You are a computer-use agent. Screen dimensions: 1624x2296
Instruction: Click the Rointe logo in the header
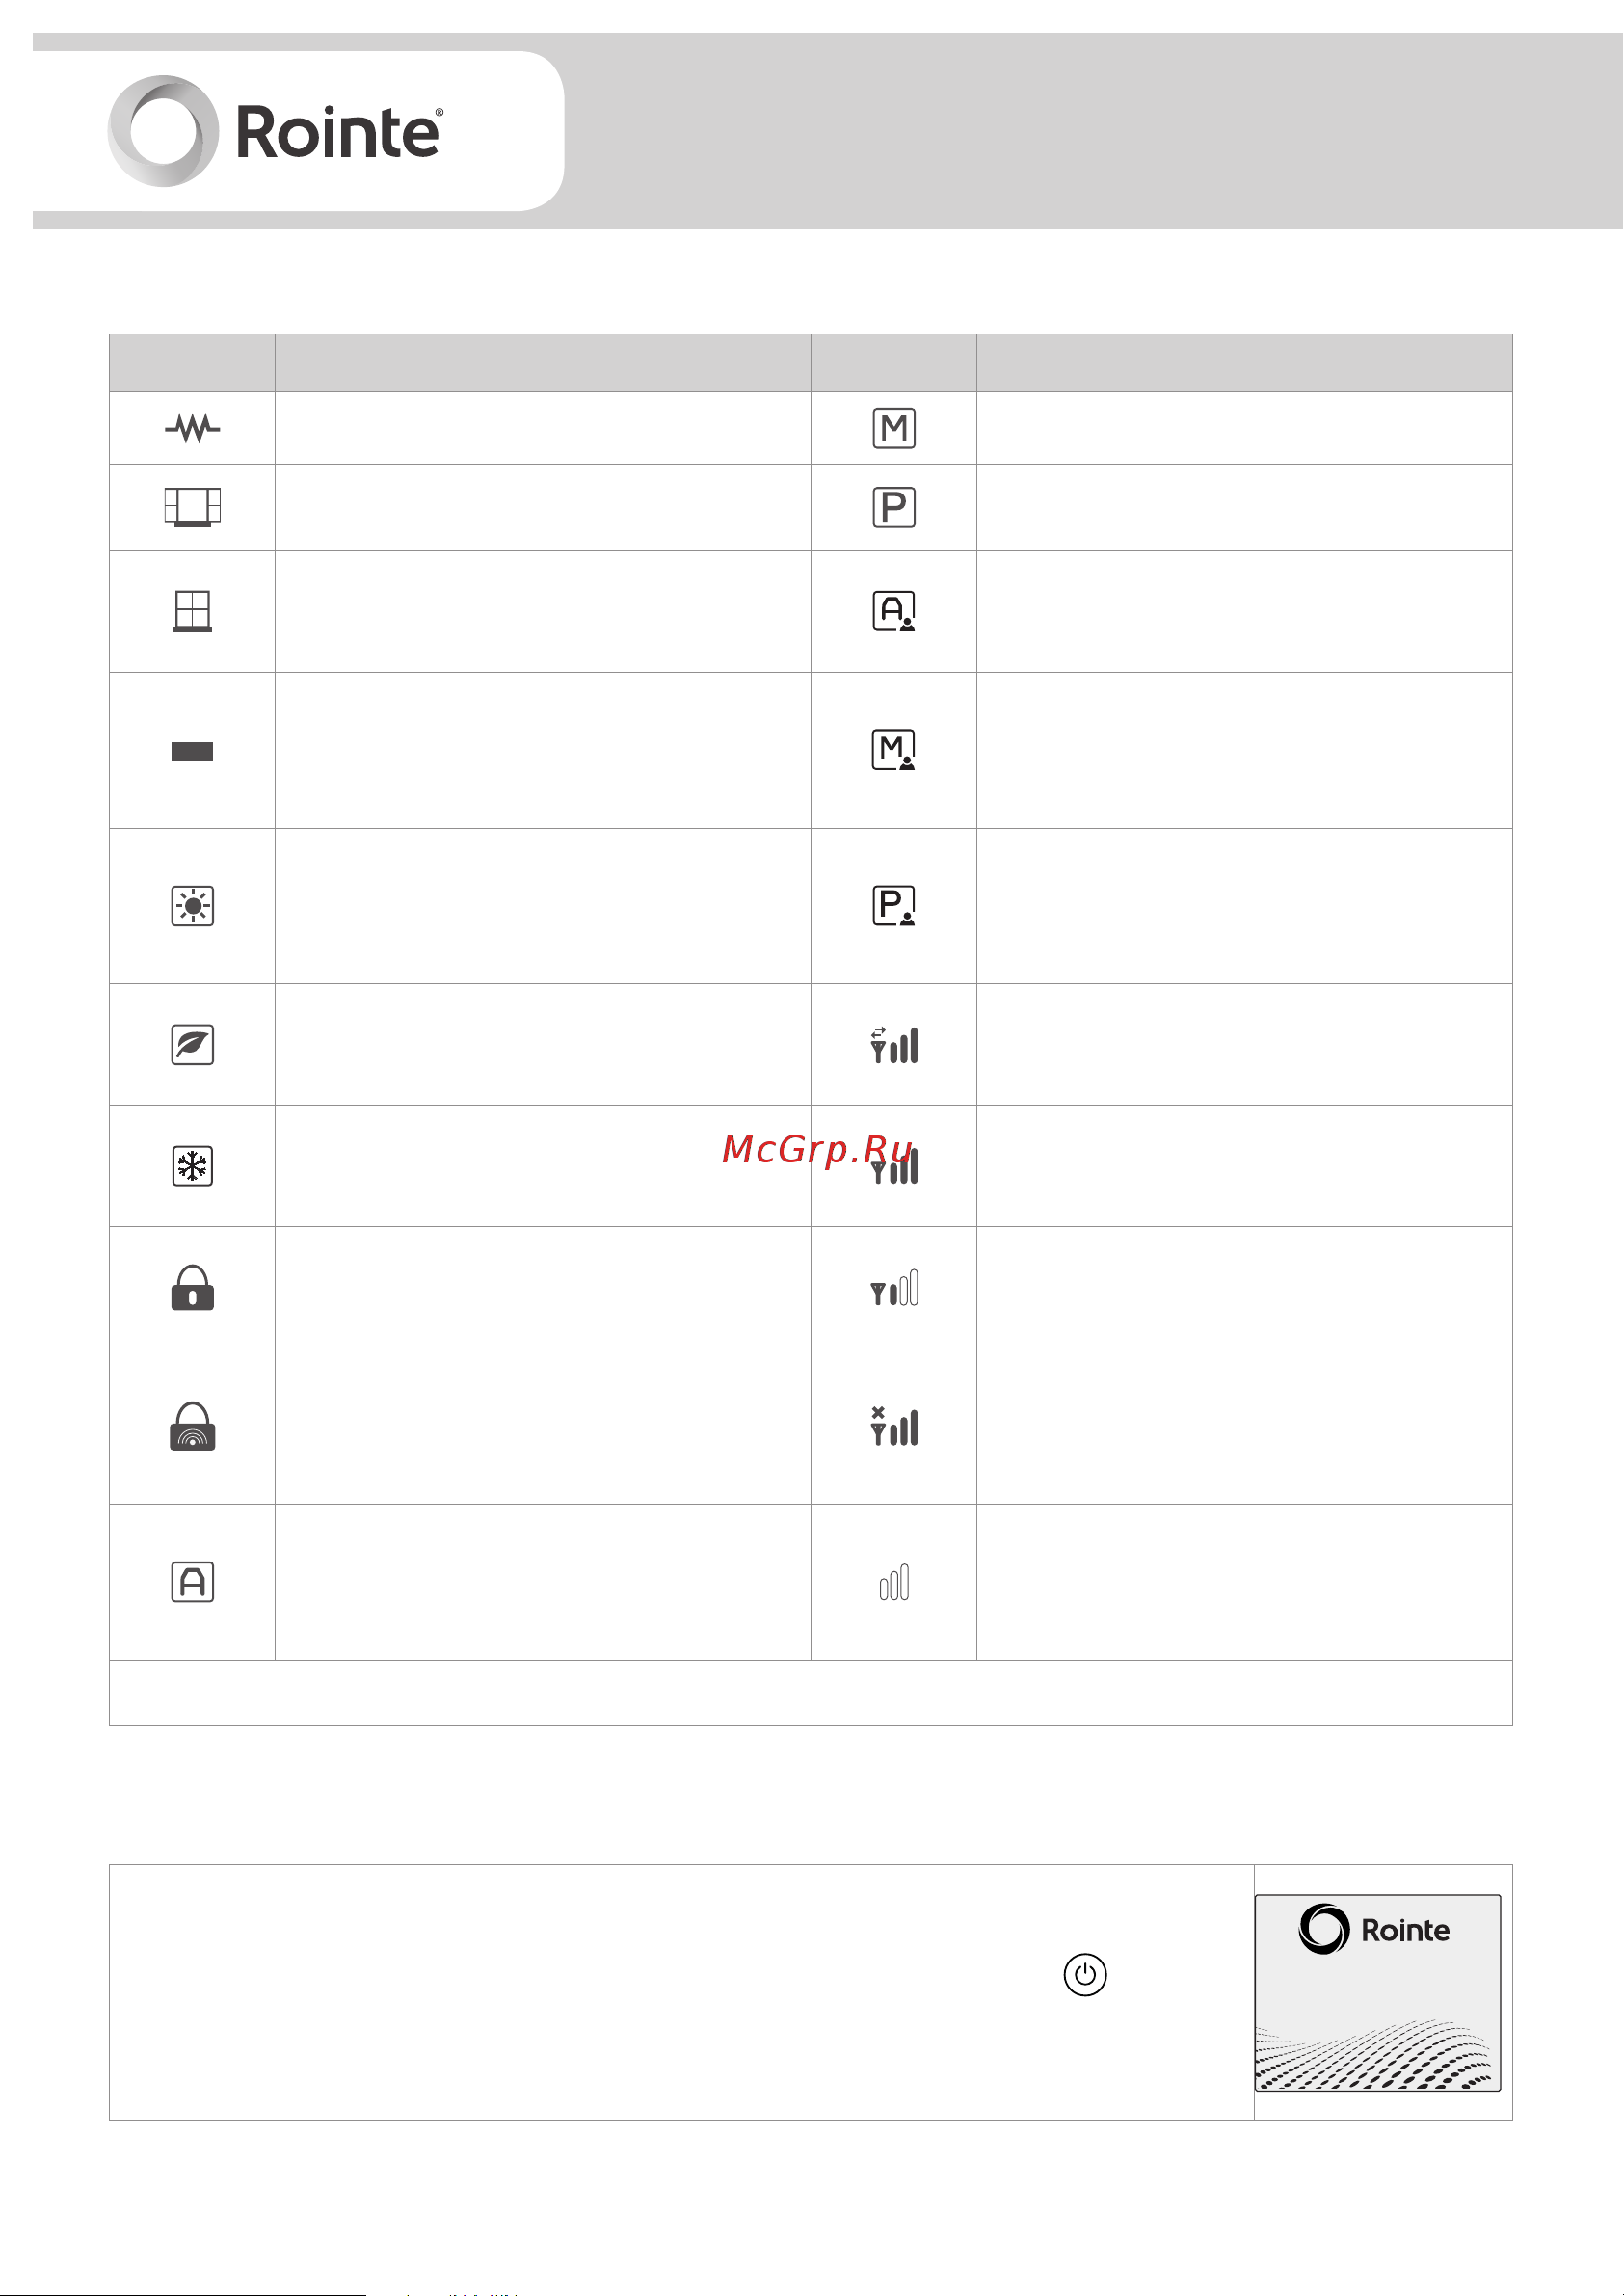[276, 131]
